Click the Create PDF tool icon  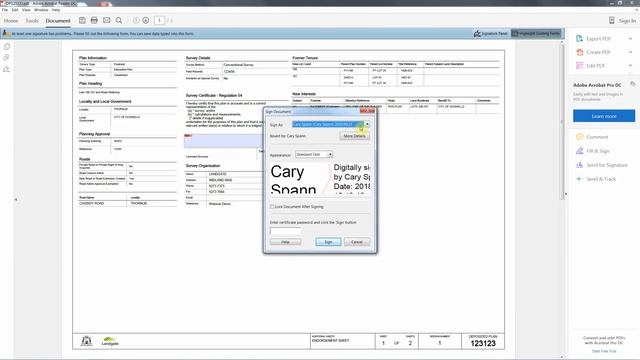point(580,52)
